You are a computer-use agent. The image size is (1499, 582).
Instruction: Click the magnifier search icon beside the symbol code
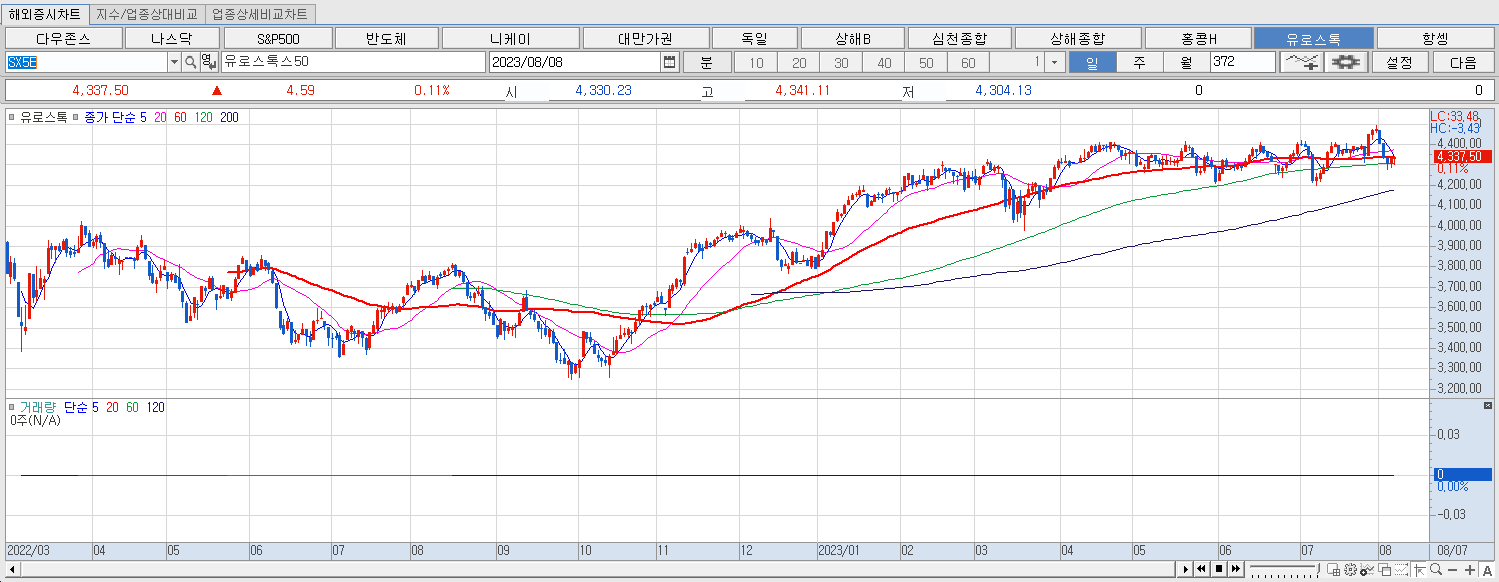190,62
